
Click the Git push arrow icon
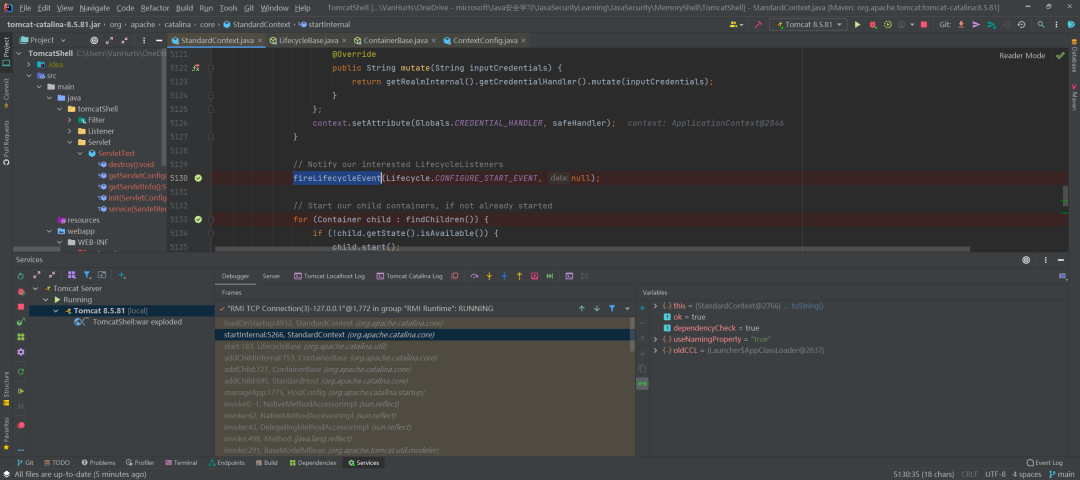(x=976, y=24)
